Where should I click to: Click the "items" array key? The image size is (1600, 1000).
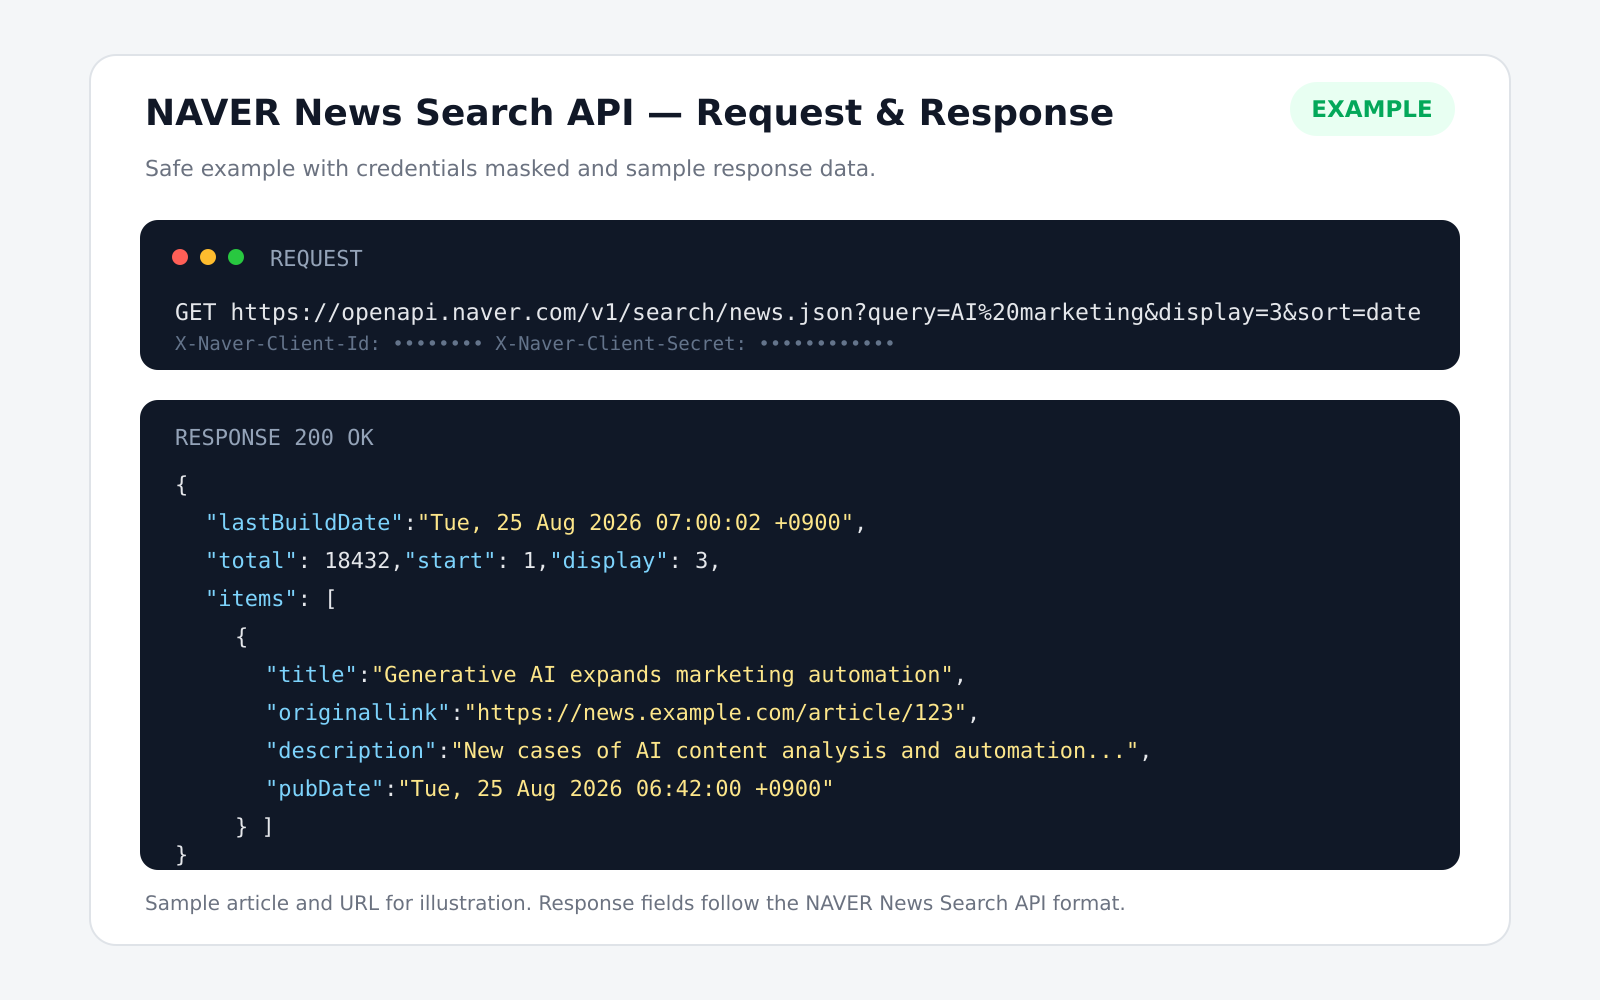[x=251, y=598]
